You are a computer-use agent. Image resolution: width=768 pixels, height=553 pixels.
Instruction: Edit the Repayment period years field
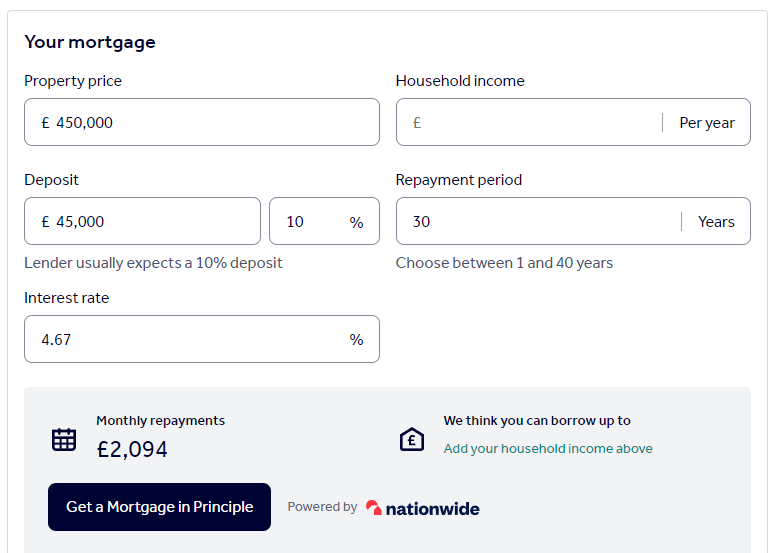[535, 222]
